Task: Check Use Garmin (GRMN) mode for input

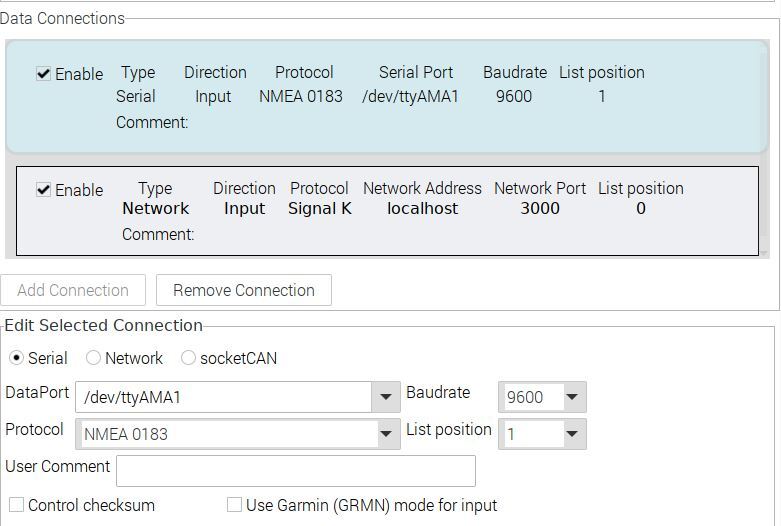Action: tap(234, 505)
